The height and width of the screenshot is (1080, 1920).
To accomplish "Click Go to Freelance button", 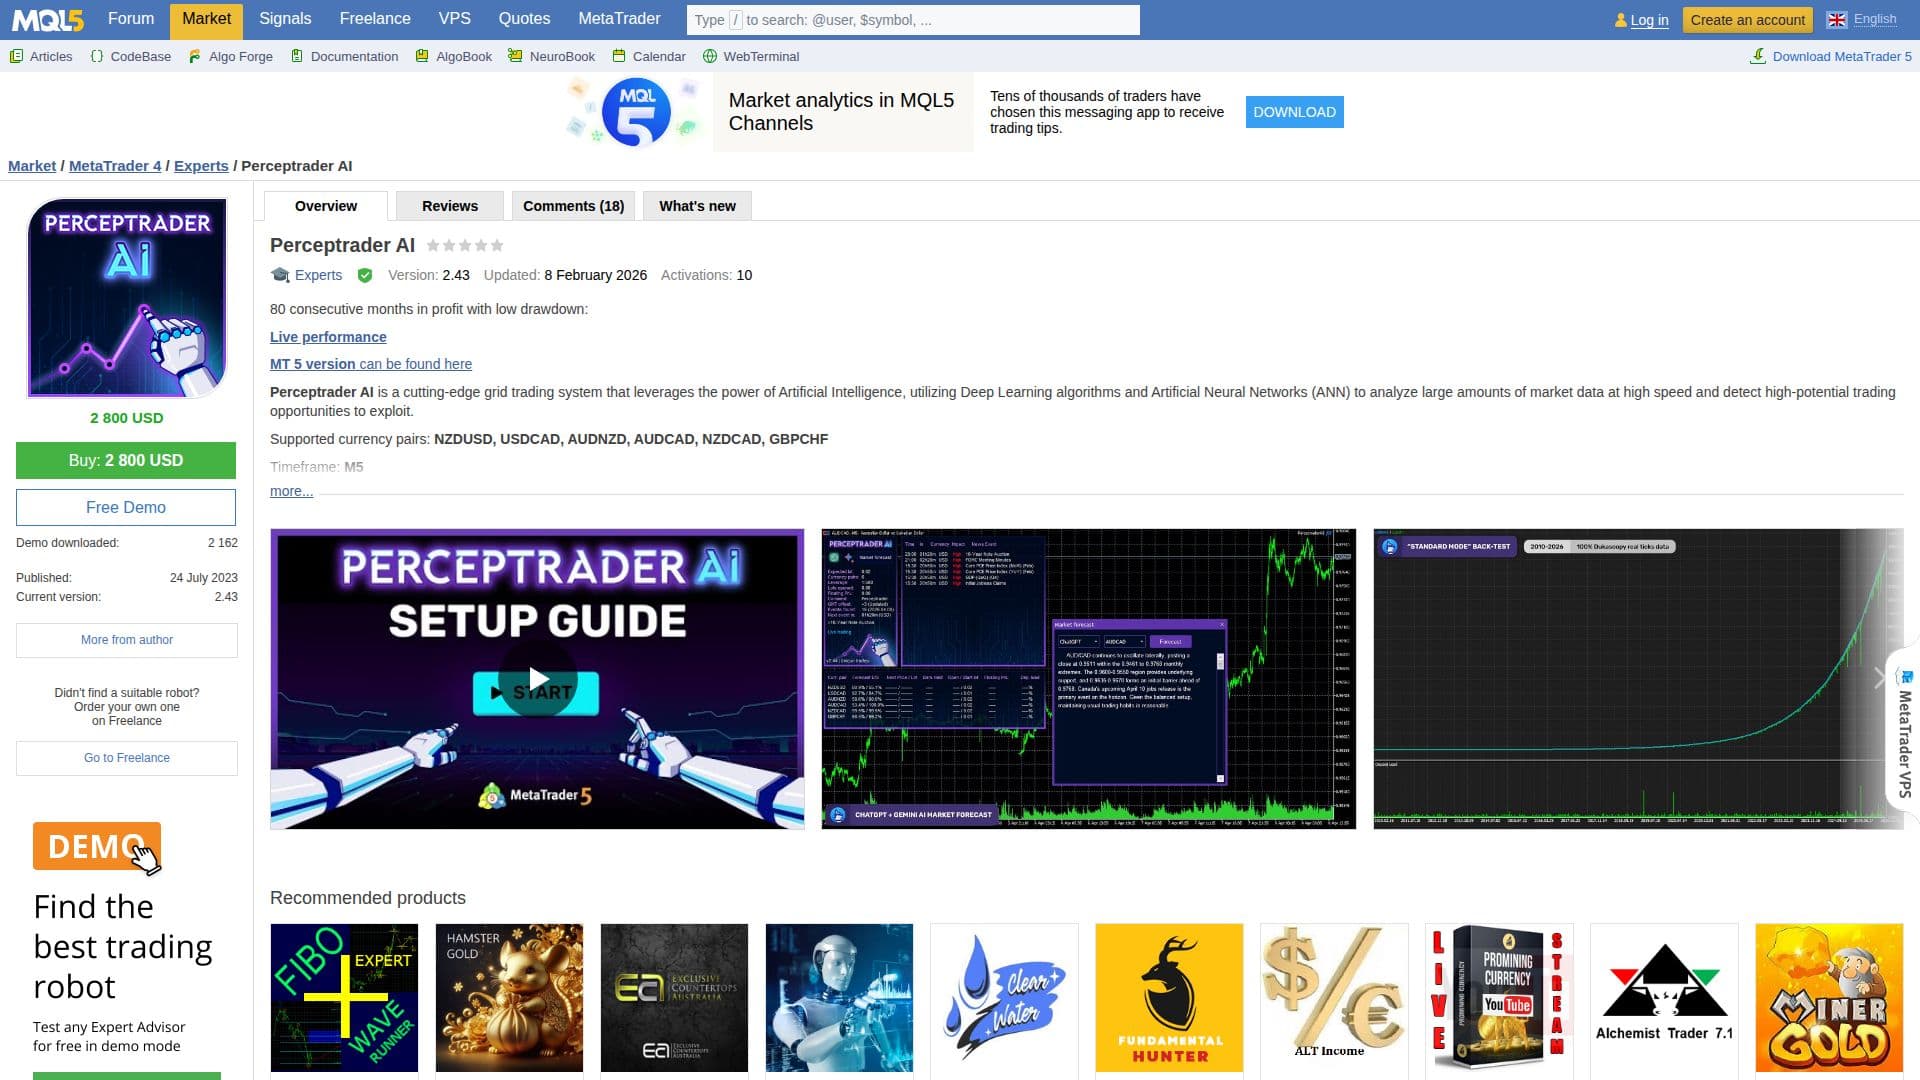I will 127,758.
